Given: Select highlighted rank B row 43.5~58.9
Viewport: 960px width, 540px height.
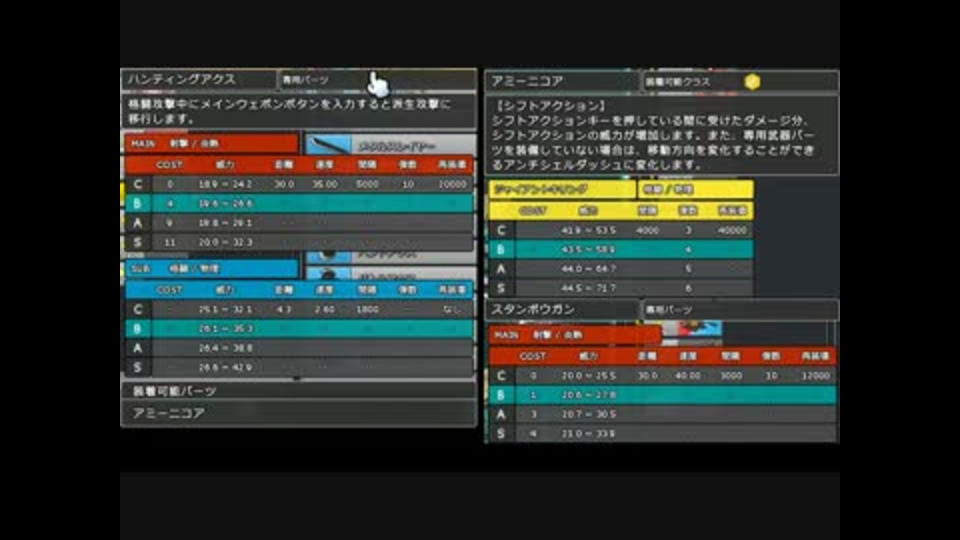Looking at the screenshot, I should pyautogui.click(x=621, y=249).
